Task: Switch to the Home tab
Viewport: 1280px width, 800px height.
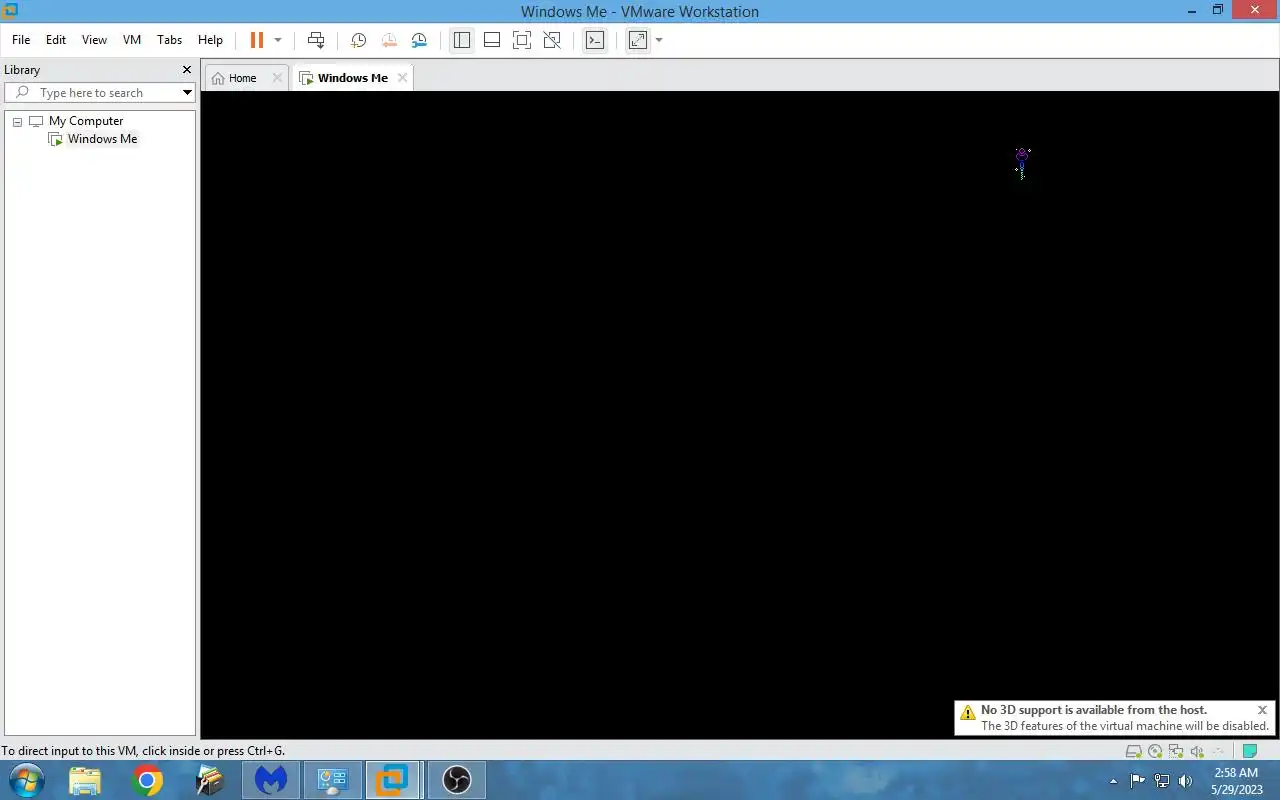Action: [242, 78]
